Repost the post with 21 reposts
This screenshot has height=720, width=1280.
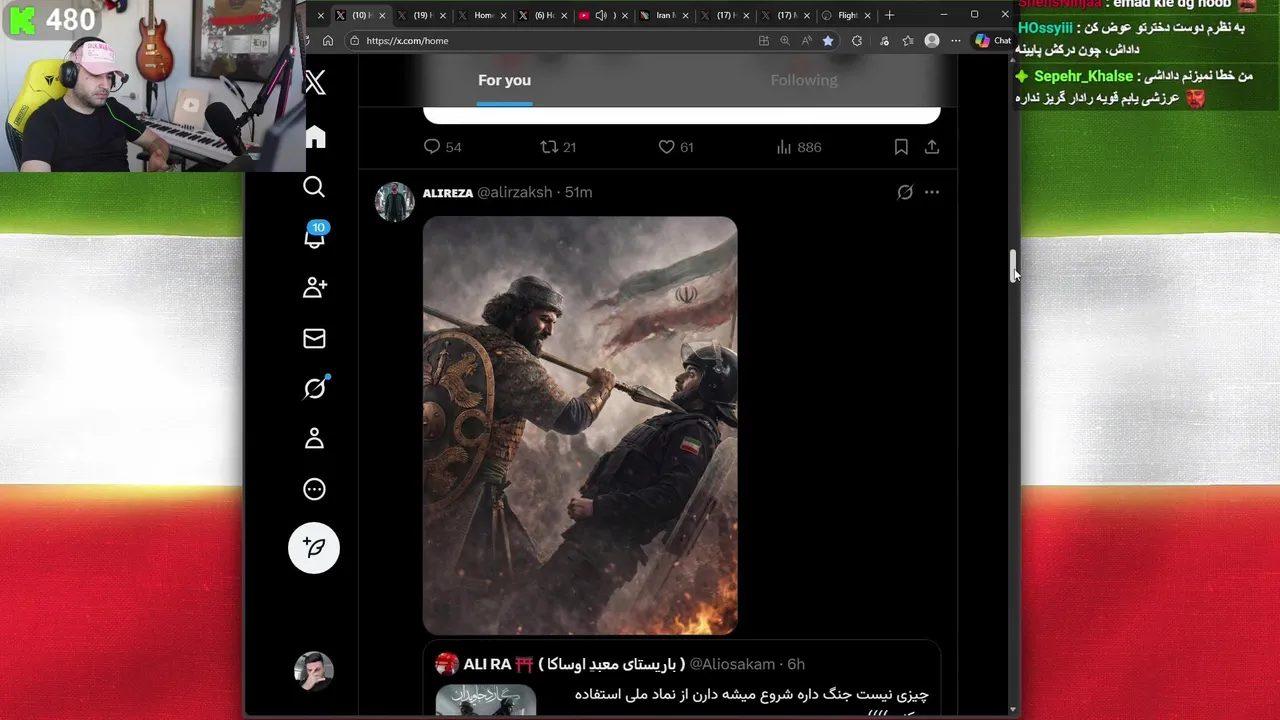point(558,147)
